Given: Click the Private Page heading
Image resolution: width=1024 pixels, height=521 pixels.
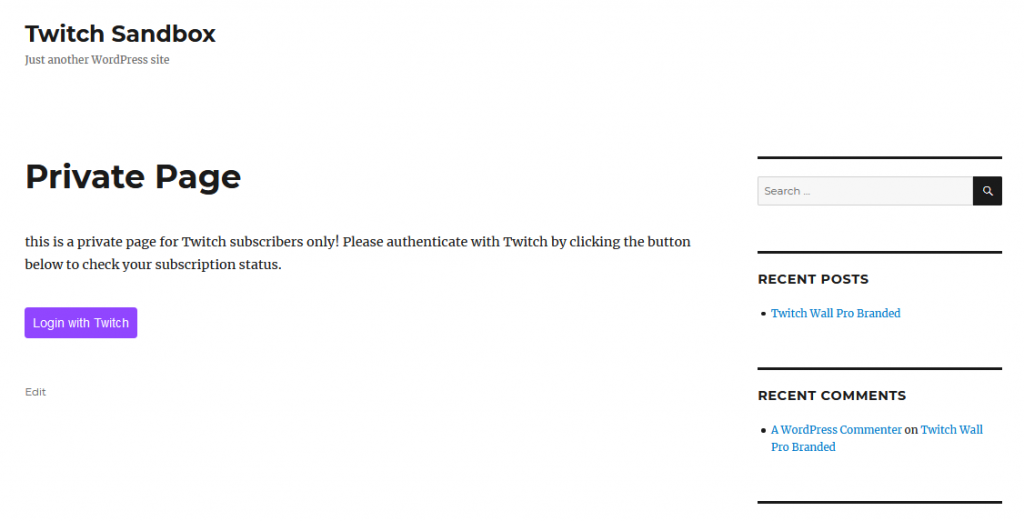Looking at the screenshot, I should pyautogui.click(x=133, y=176).
